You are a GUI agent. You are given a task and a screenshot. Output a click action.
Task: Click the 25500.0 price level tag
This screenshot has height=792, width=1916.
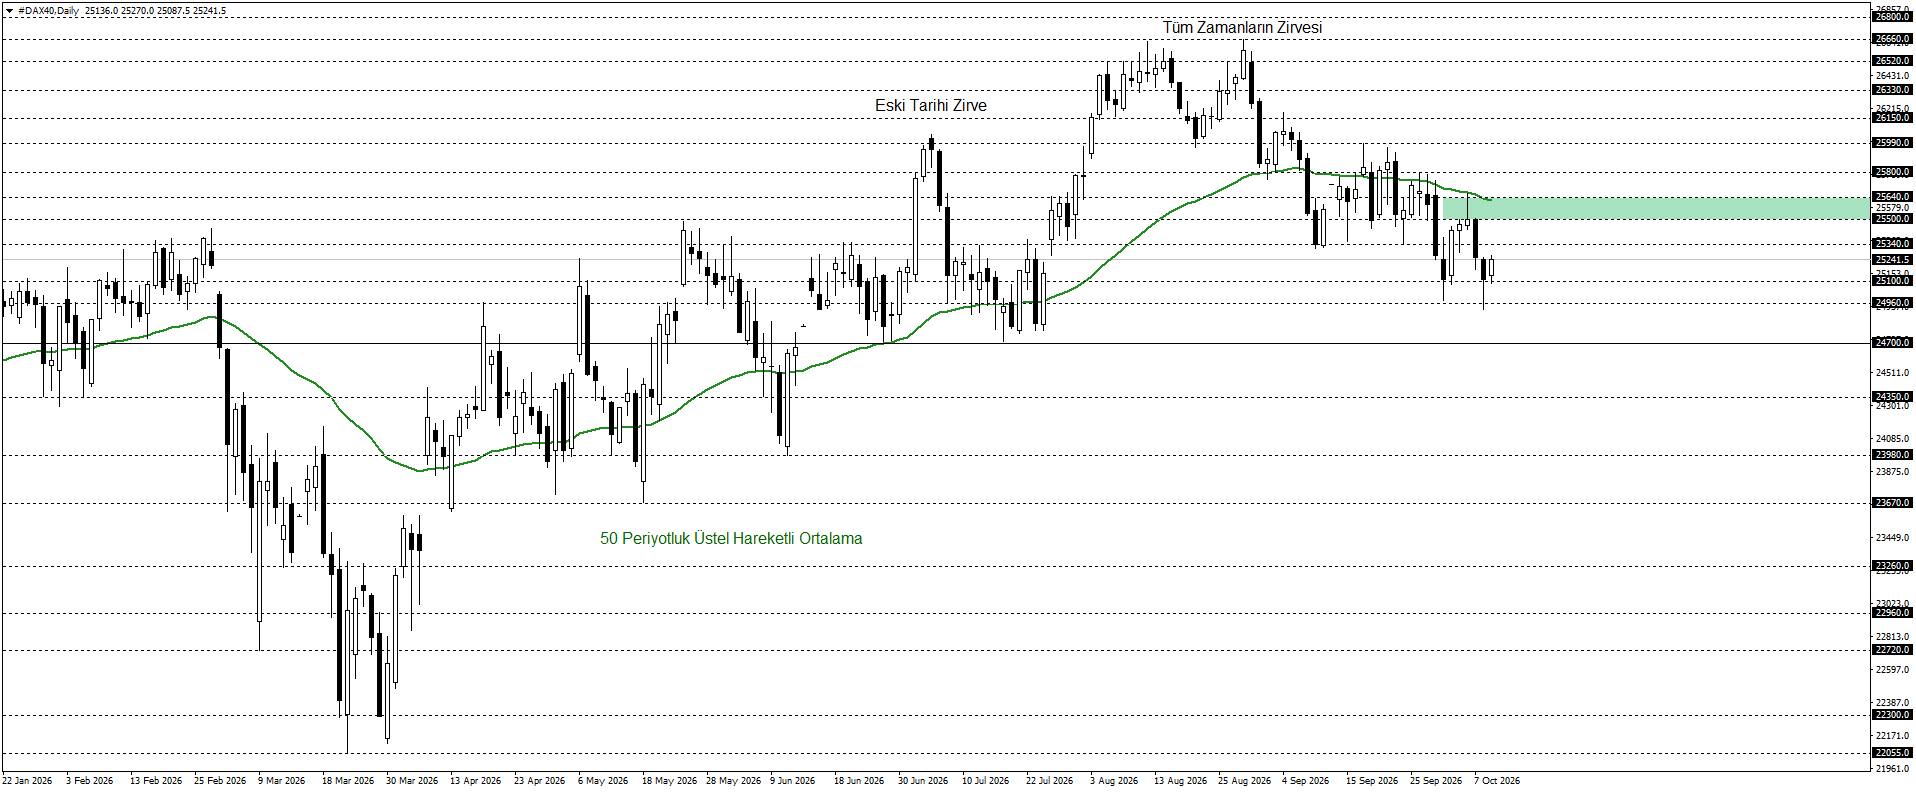(x=1892, y=219)
